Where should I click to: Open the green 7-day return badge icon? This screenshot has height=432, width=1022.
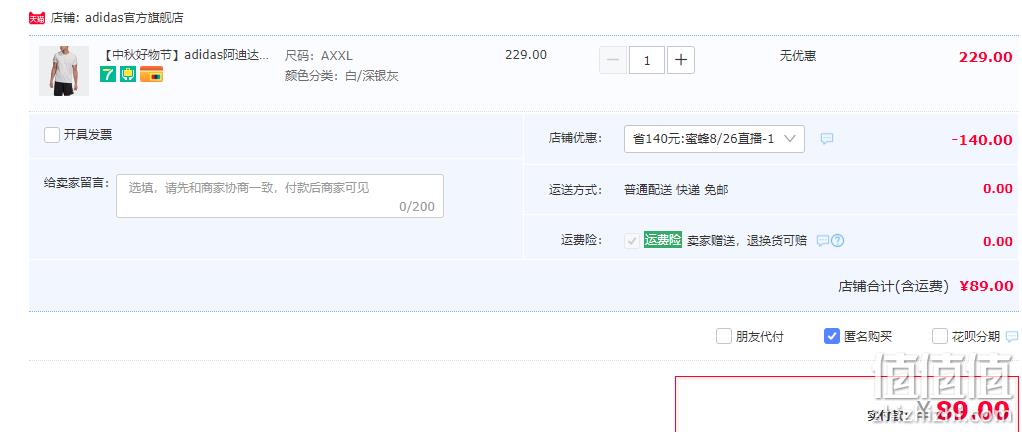[108, 74]
